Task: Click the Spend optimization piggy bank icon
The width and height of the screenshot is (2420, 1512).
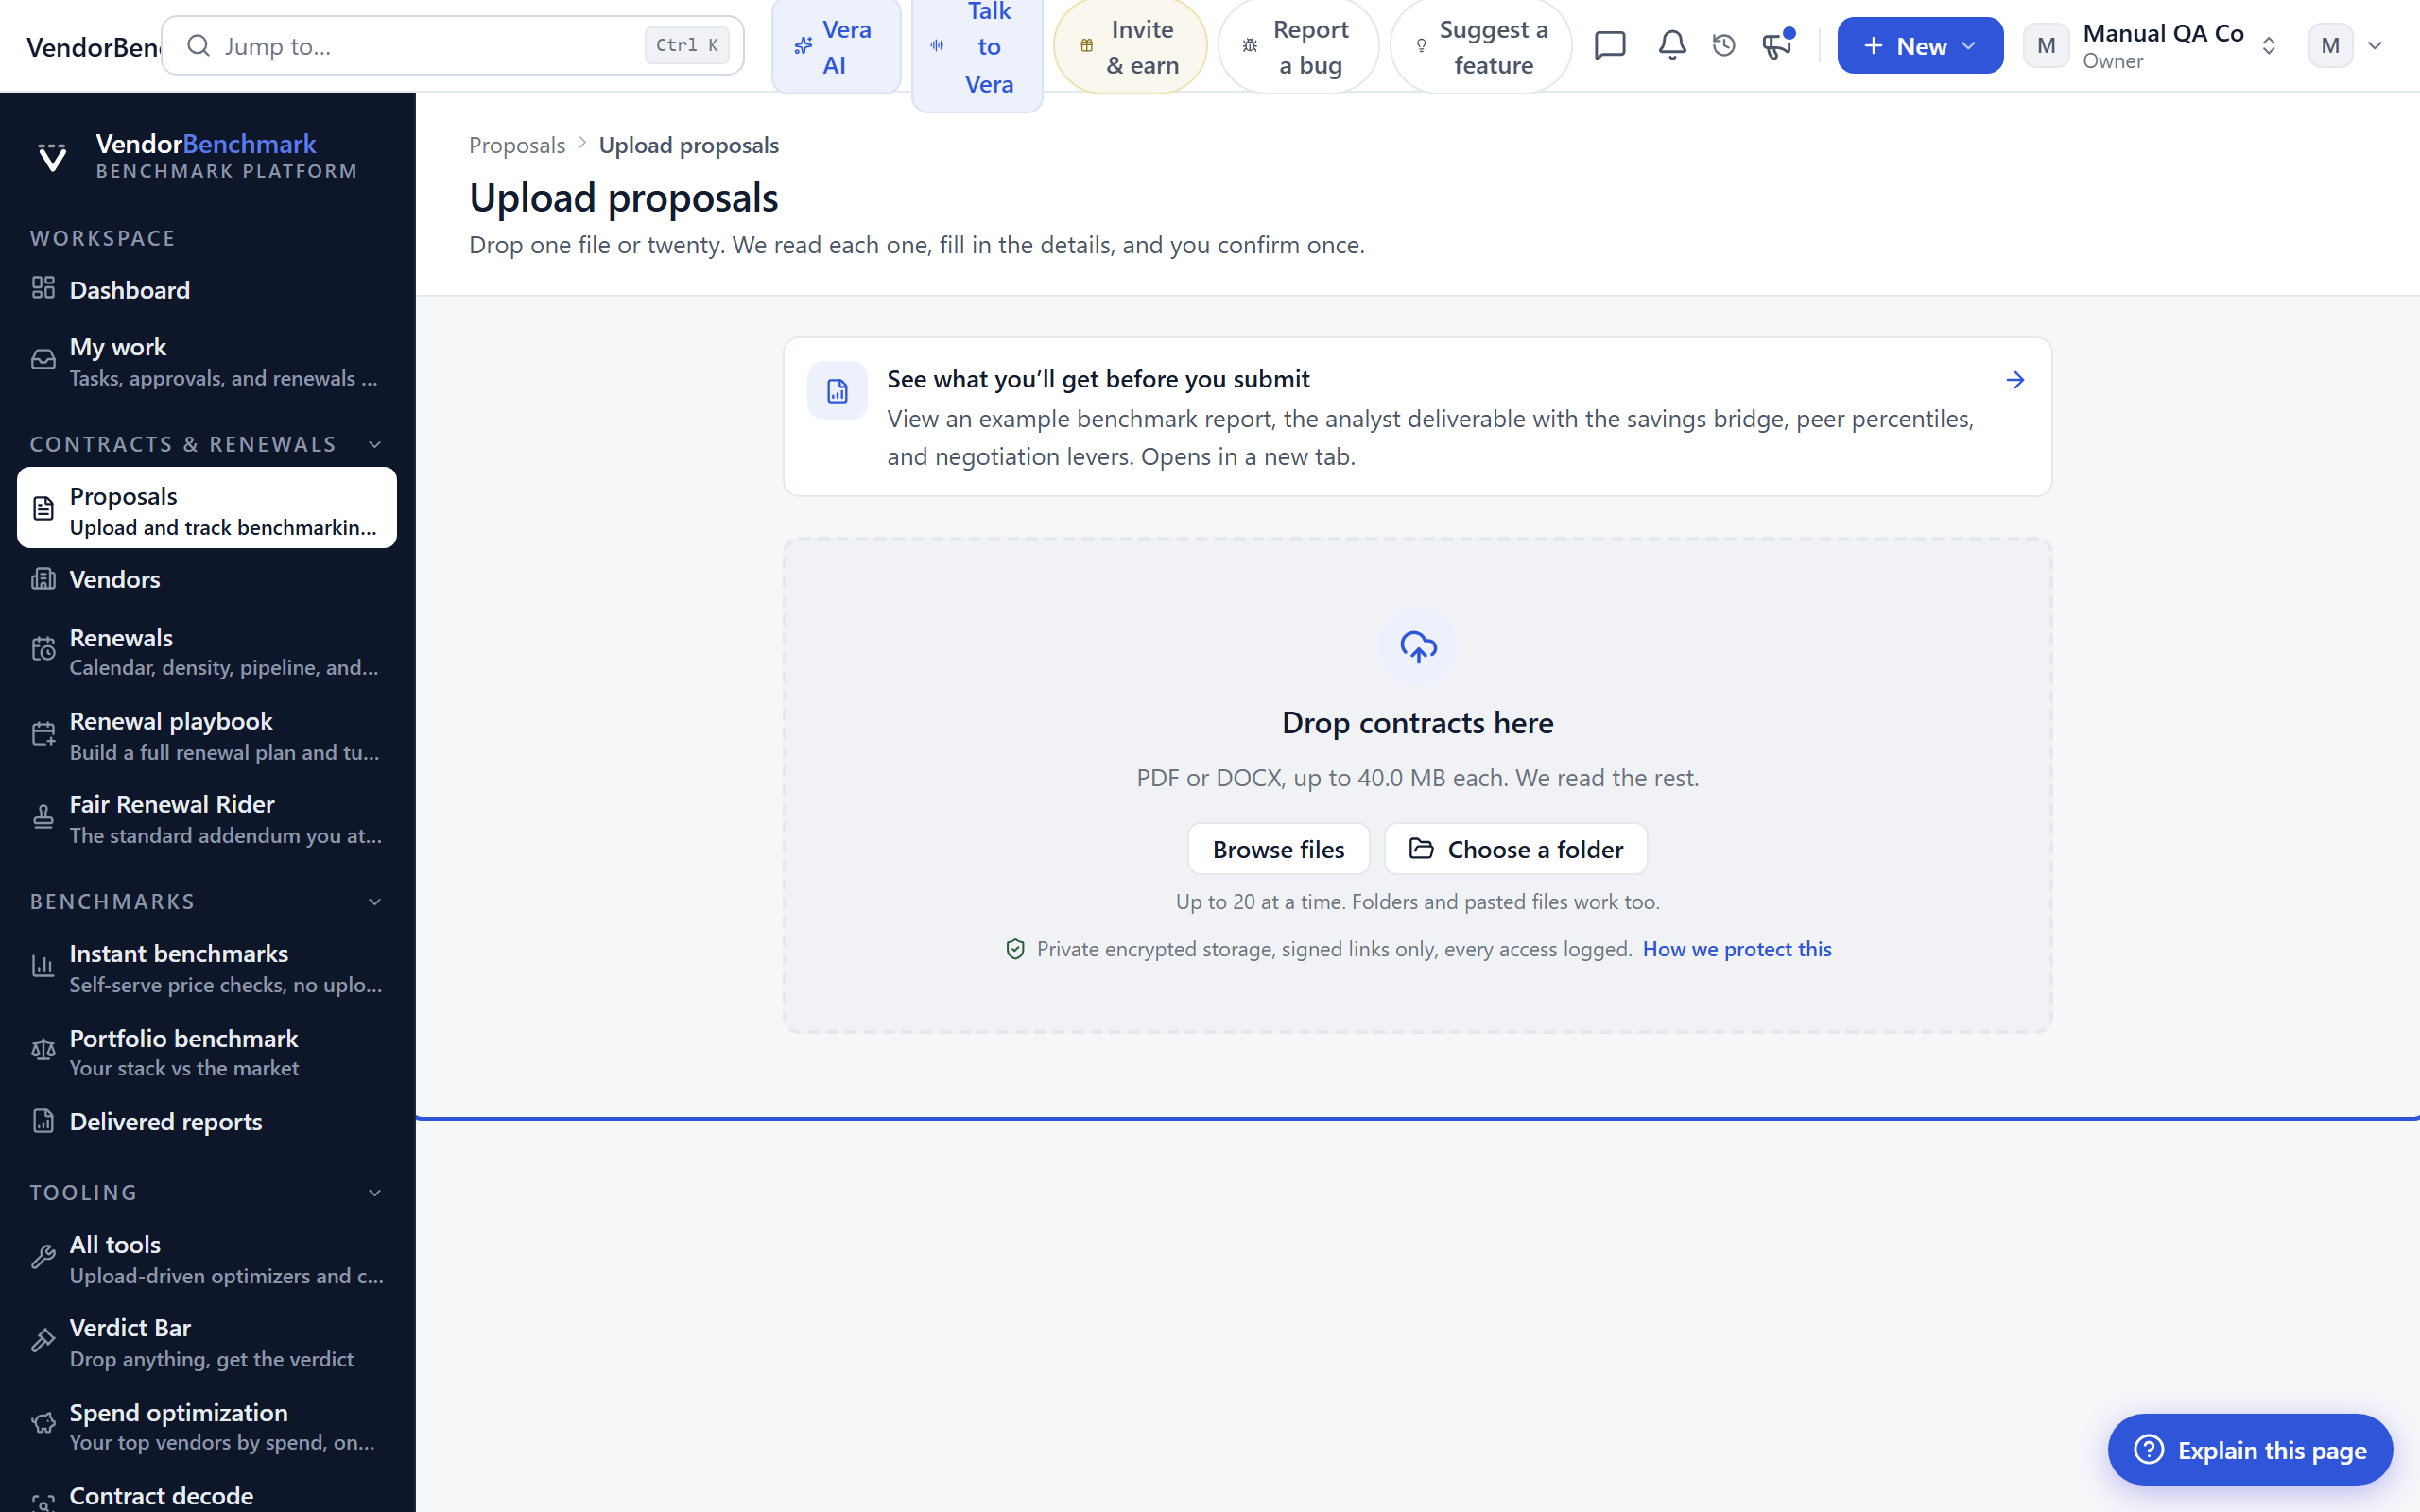Action: coord(43,1424)
